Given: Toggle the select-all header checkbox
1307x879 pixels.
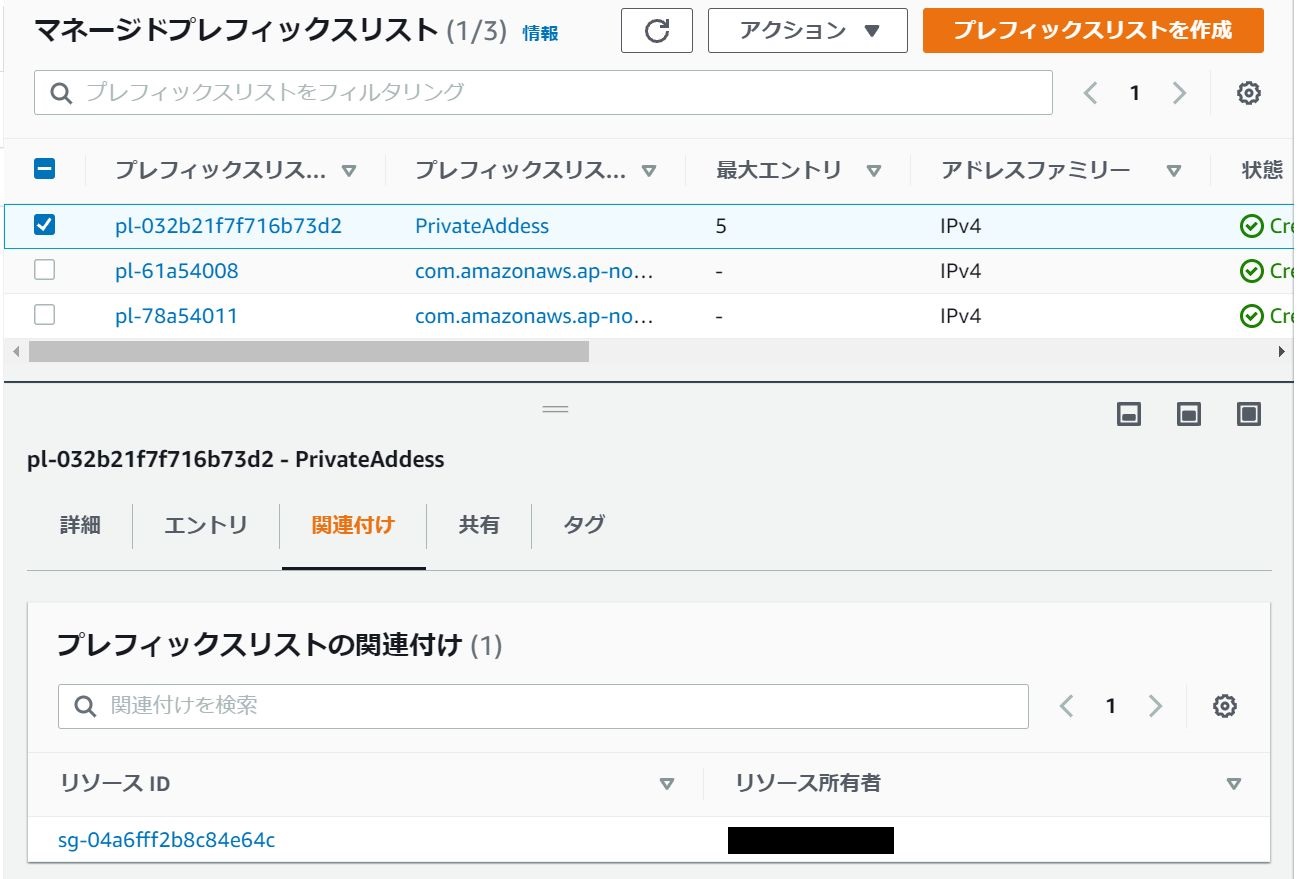Looking at the screenshot, I should pyautogui.click(x=44, y=169).
